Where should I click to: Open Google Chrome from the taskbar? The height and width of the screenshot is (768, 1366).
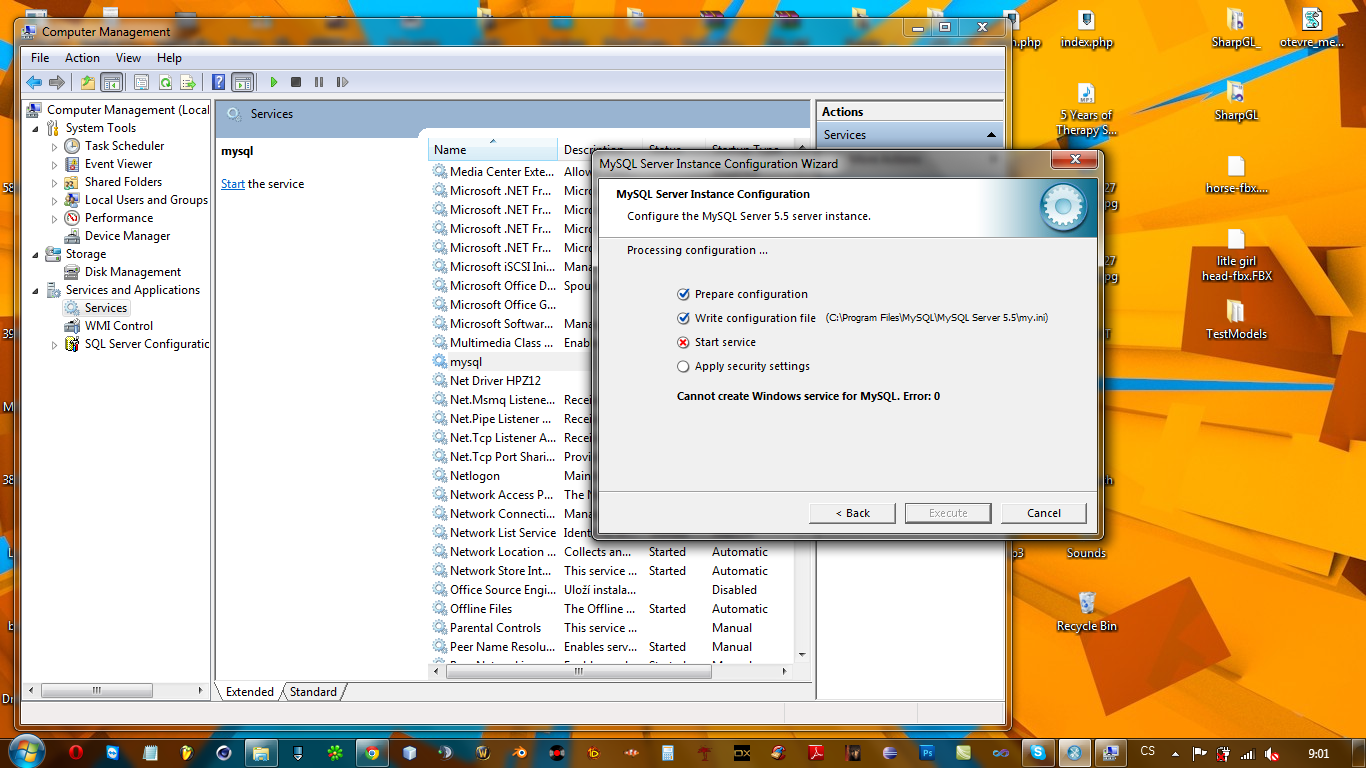(x=371, y=752)
